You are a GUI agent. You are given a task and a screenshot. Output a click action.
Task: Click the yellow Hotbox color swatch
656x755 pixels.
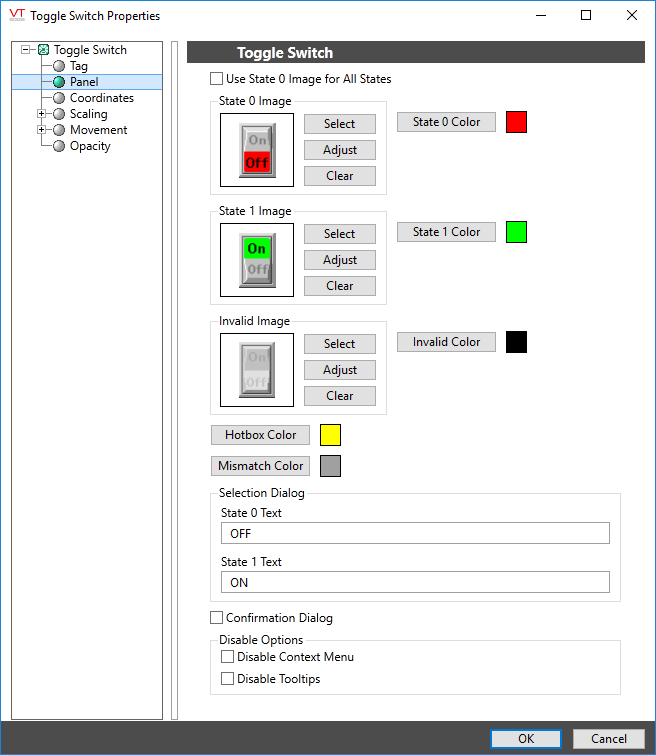(330, 435)
